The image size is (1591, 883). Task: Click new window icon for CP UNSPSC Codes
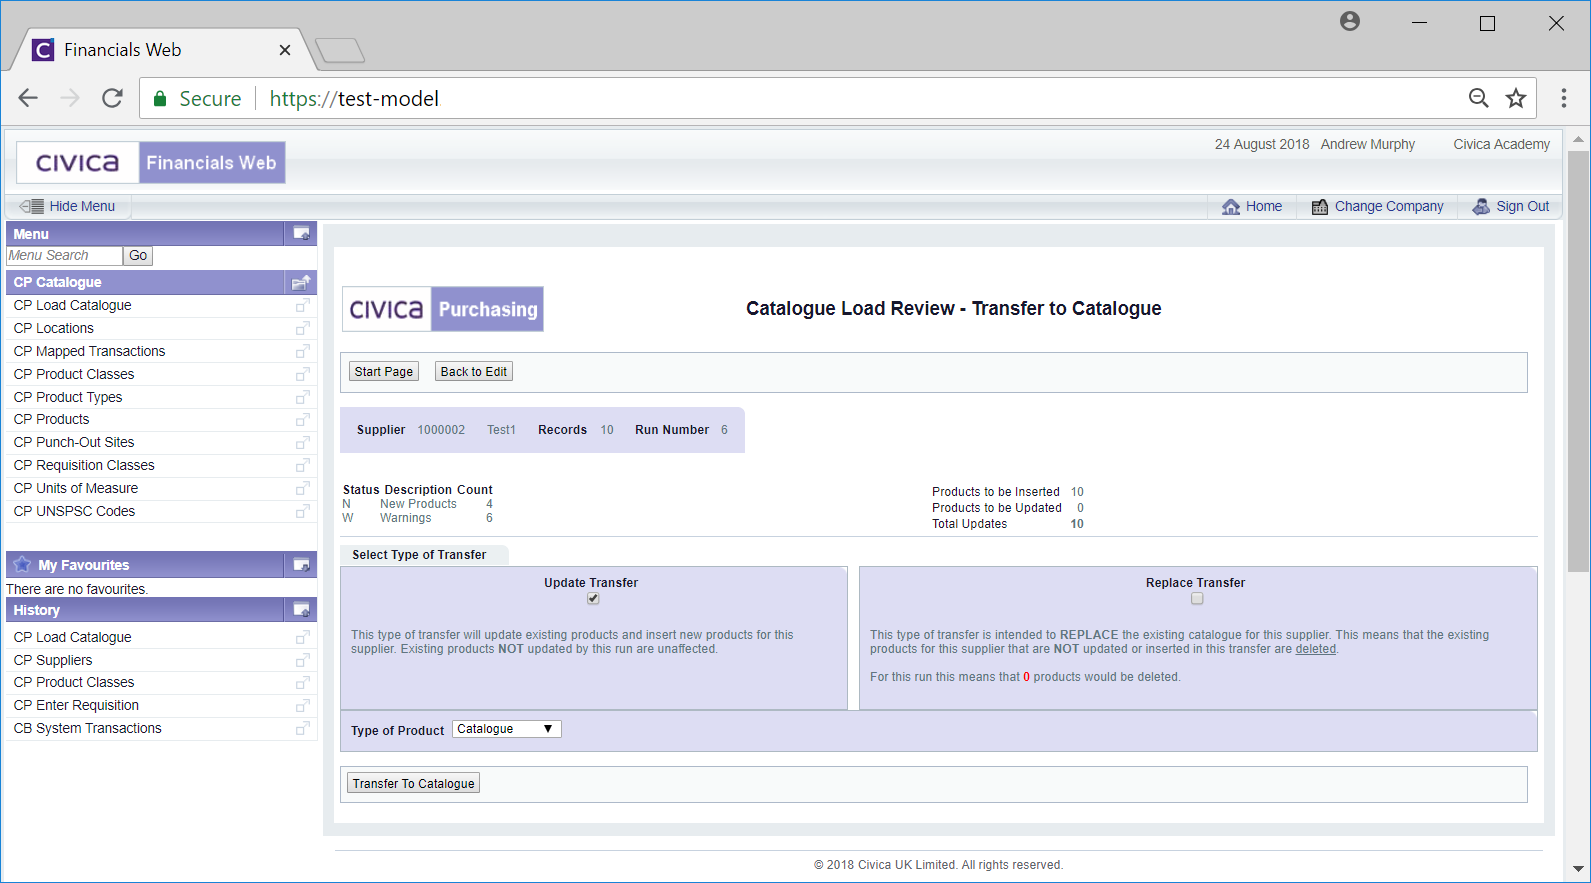302,511
